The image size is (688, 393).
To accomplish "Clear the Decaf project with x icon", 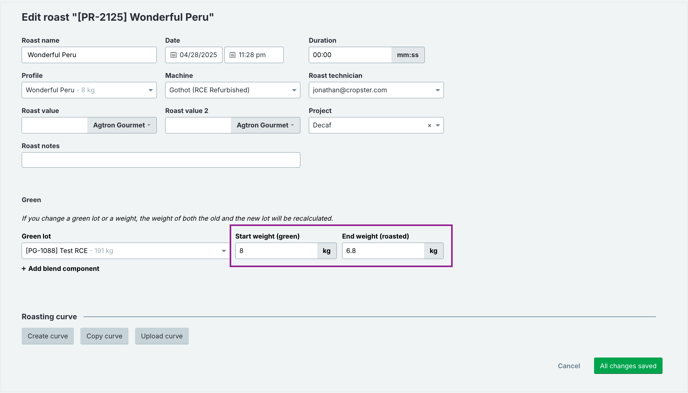I will tap(430, 125).
